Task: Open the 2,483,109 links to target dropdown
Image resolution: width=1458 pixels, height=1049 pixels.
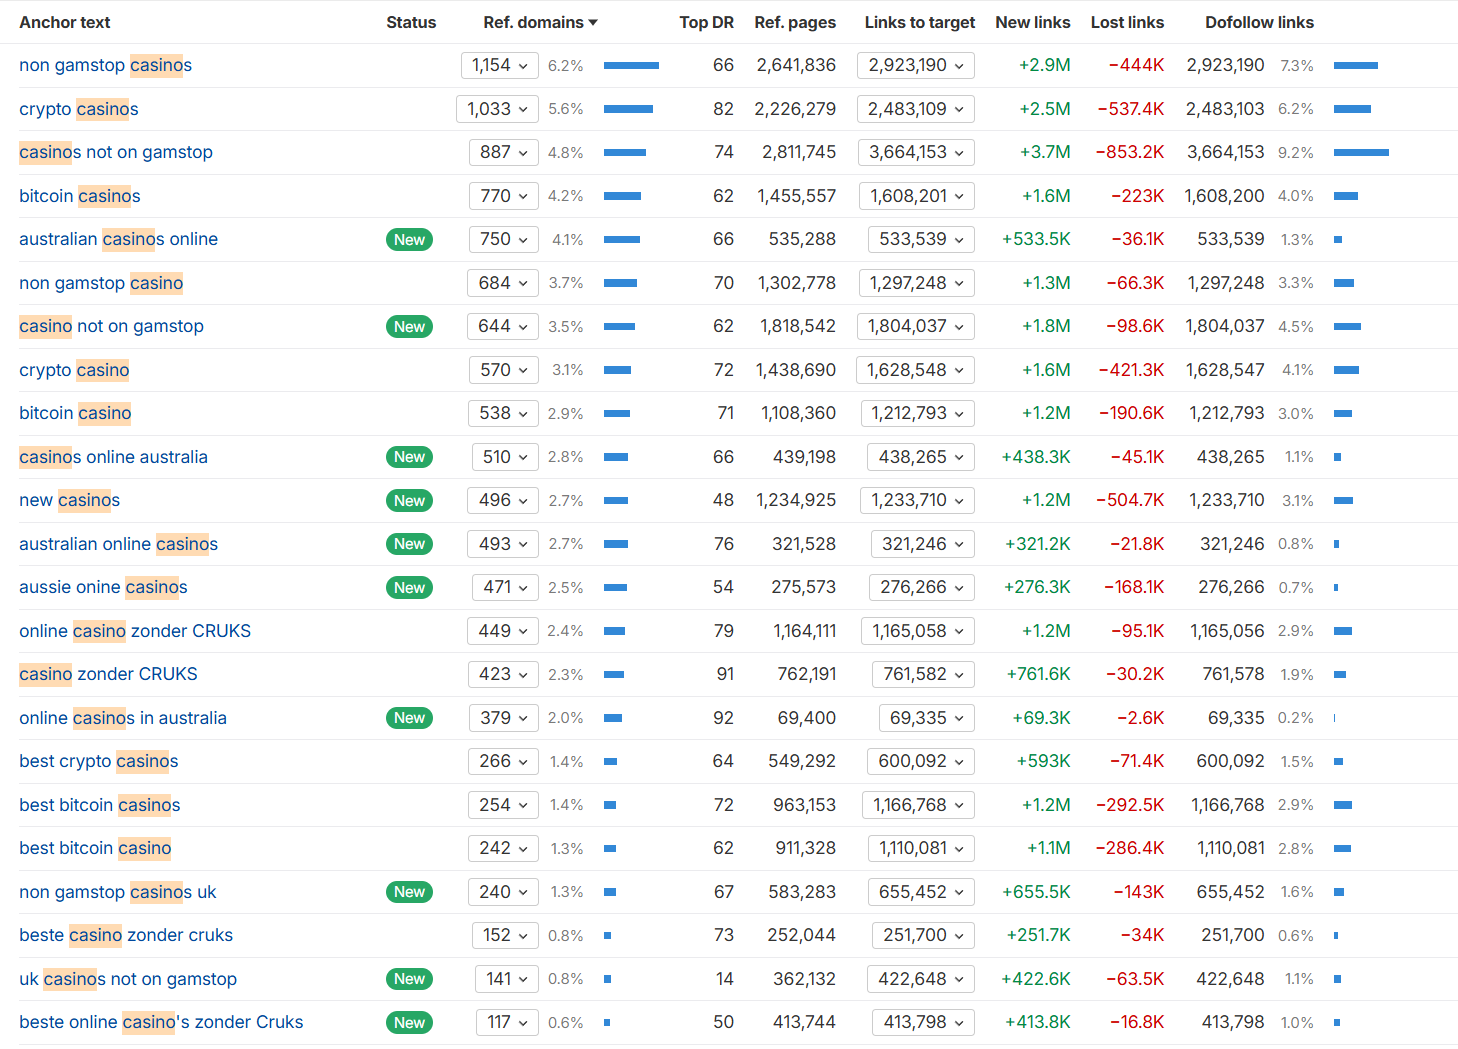Action: click(x=915, y=109)
